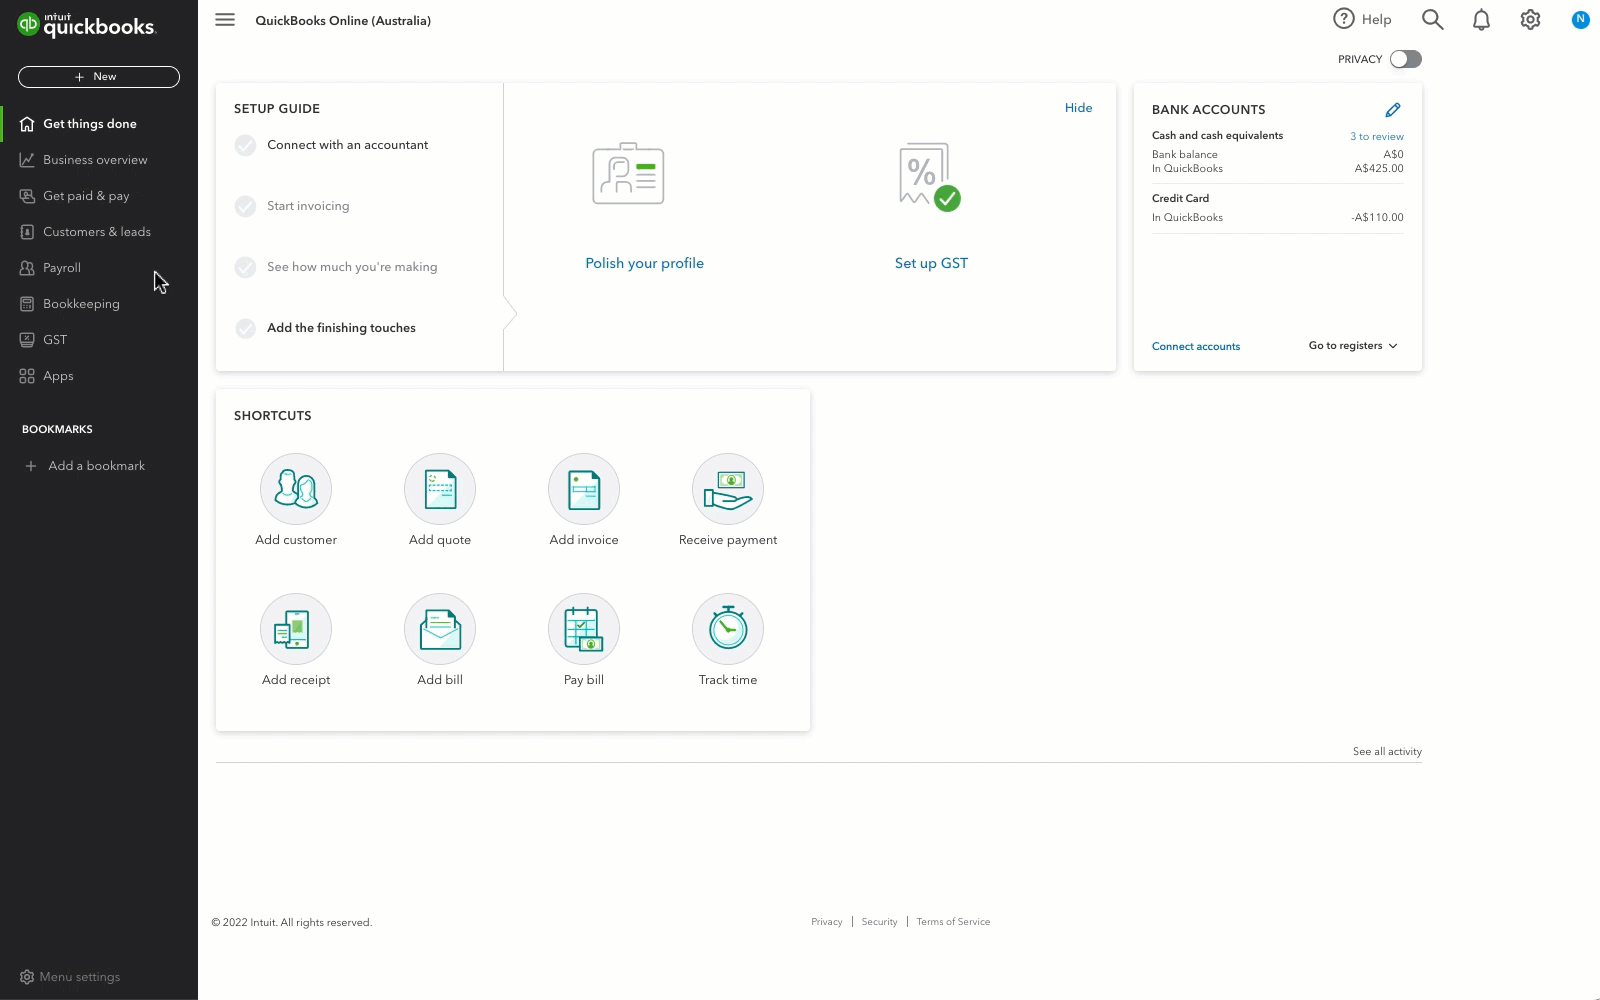Open Bookkeeping in sidebar
1600x1000 pixels.
pyautogui.click(x=99, y=304)
